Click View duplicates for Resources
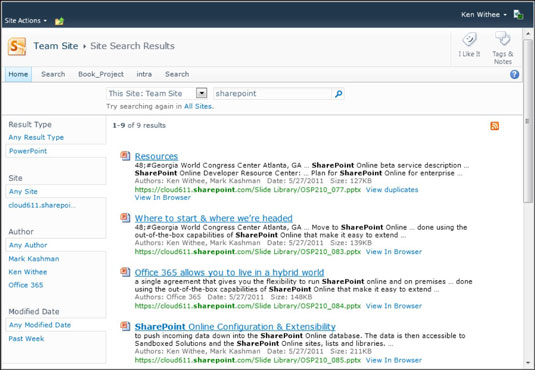The width and height of the screenshot is (535, 370). (392, 190)
